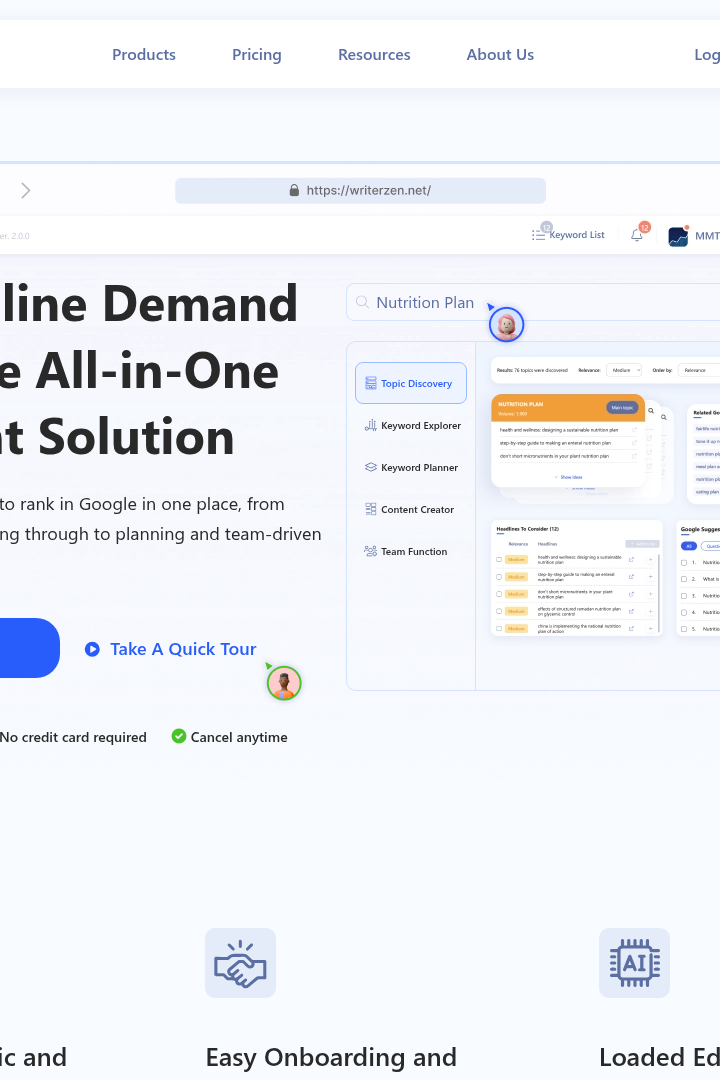Add 'china is implementing' headline with plus
This screenshot has height=1080, width=720.
pyautogui.click(x=650, y=628)
